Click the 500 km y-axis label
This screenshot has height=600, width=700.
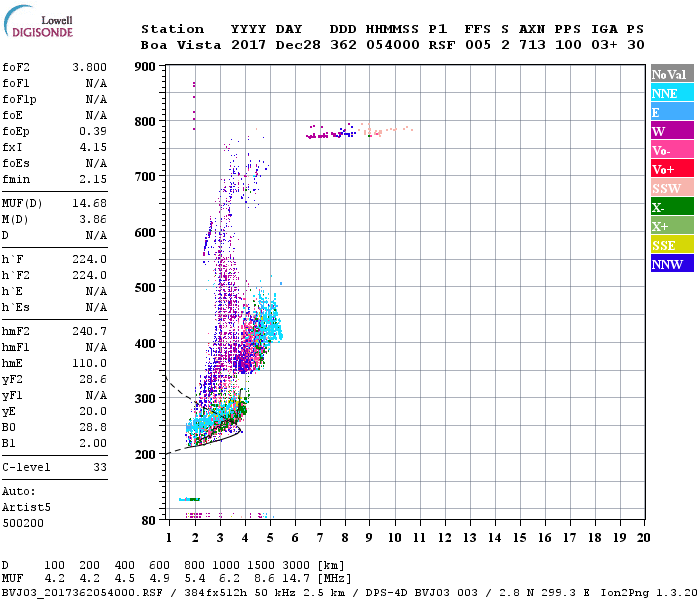click(145, 288)
